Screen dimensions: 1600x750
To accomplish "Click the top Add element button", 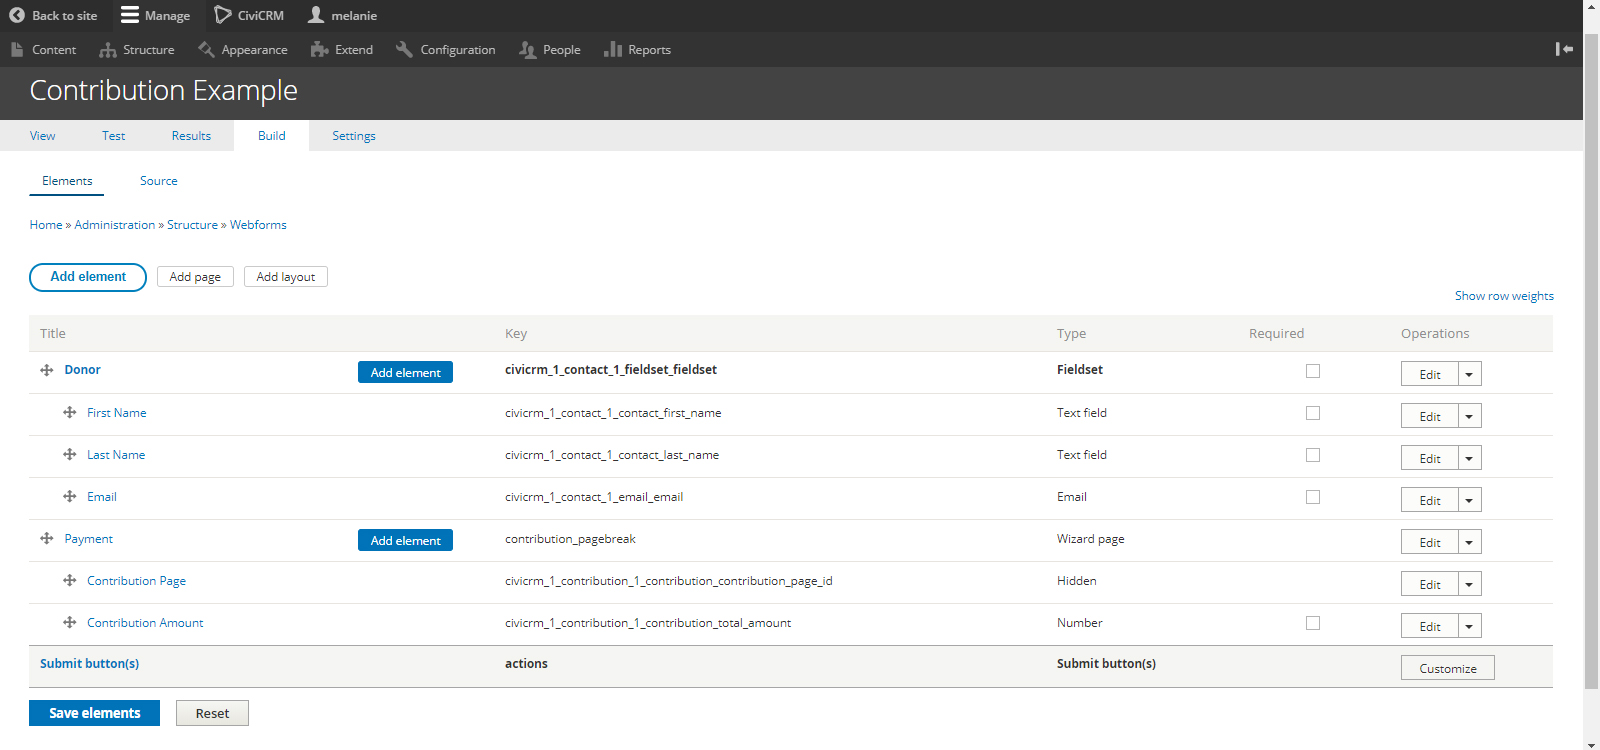I will [x=88, y=277].
